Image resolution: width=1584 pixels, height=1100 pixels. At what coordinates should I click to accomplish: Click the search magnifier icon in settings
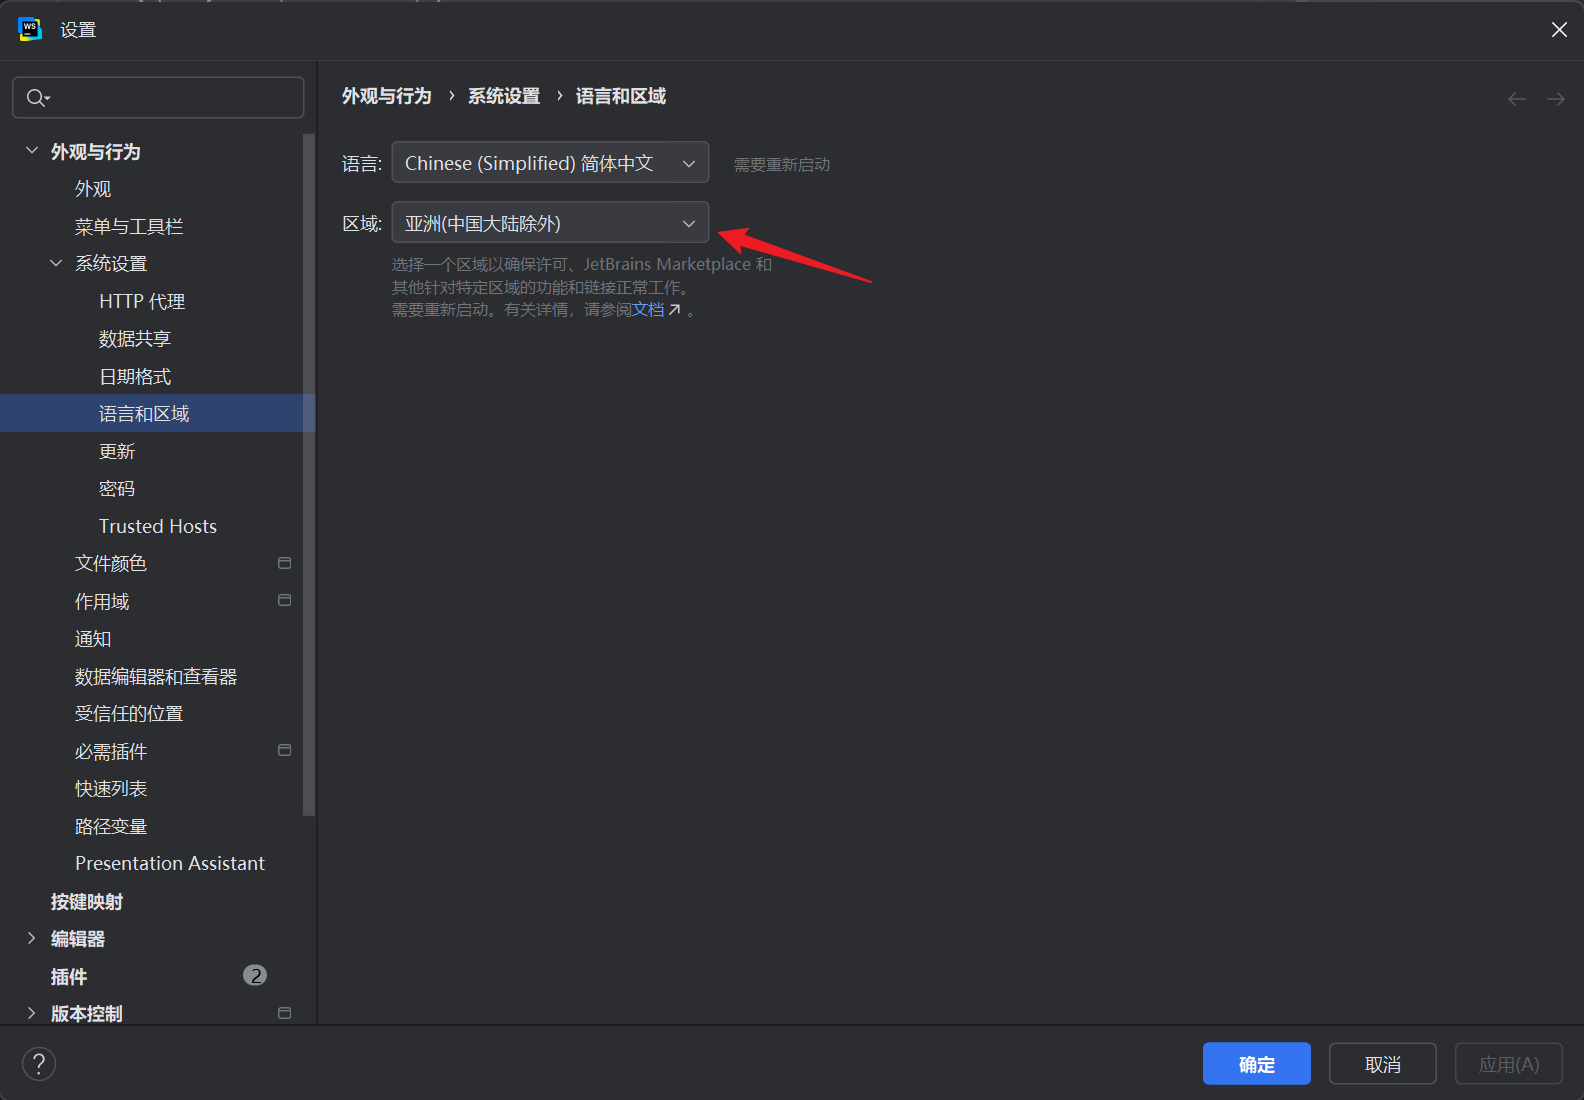[x=37, y=97]
